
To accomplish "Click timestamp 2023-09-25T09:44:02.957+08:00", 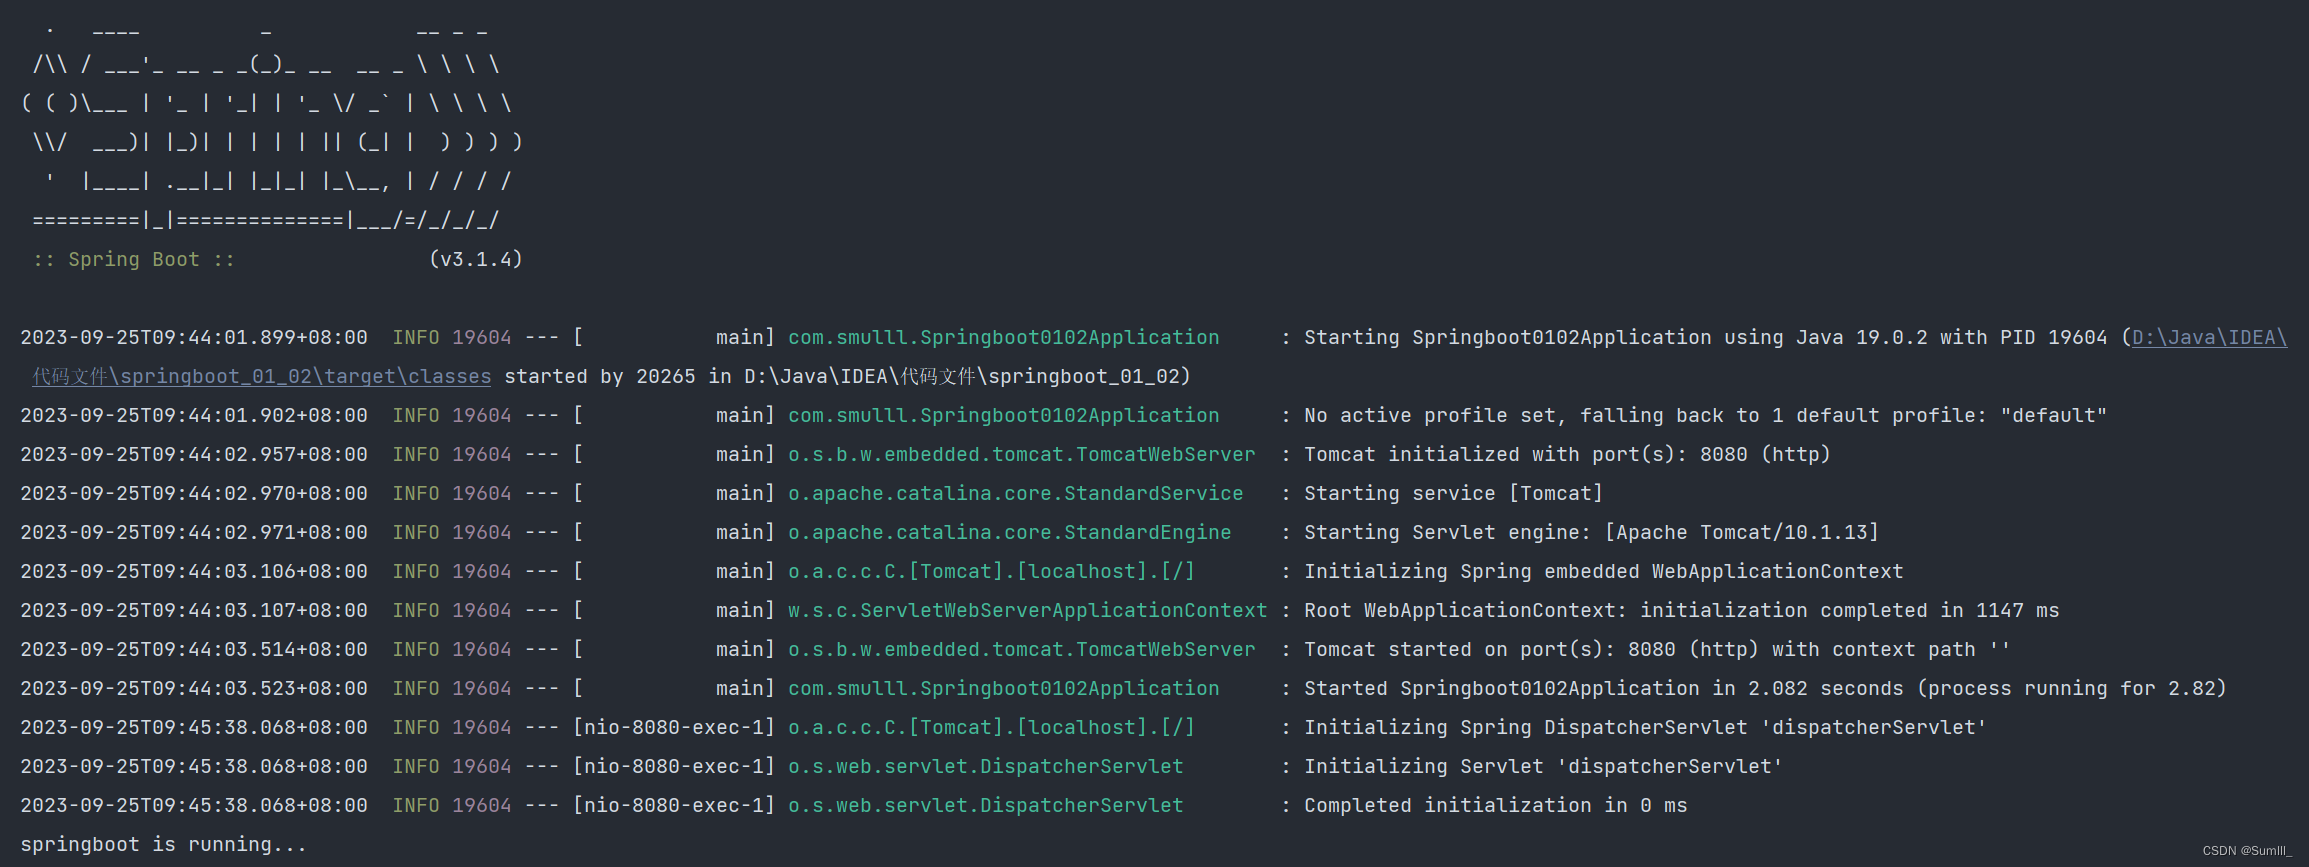I will (194, 455).
